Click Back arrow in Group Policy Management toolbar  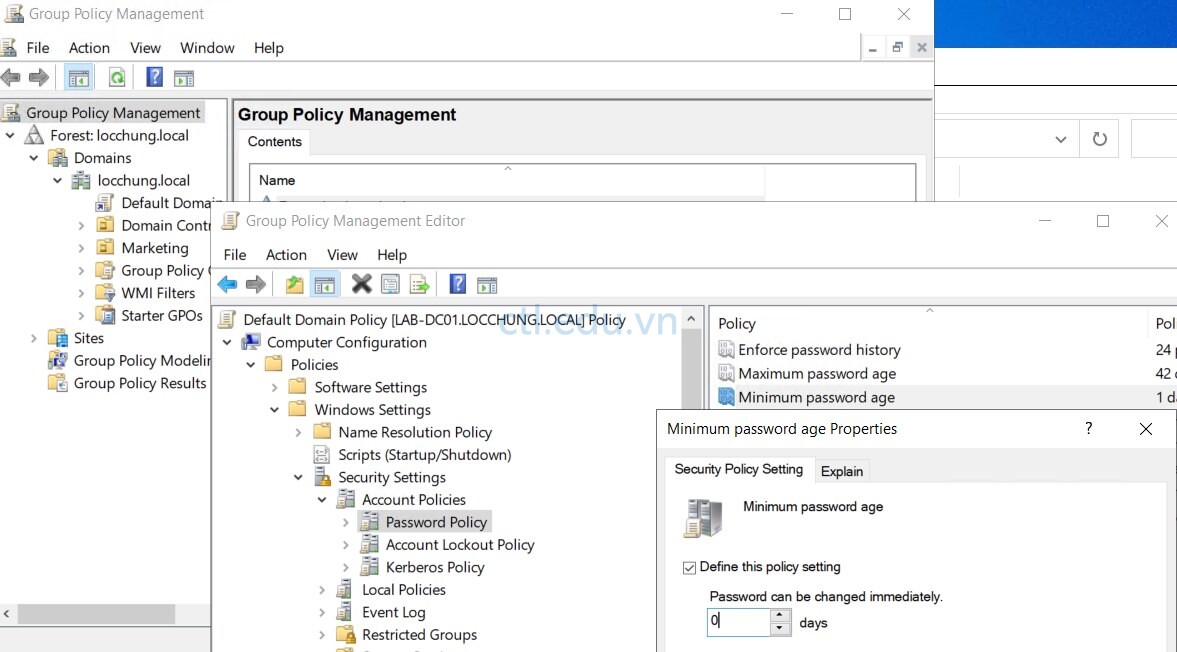[11, 77]
